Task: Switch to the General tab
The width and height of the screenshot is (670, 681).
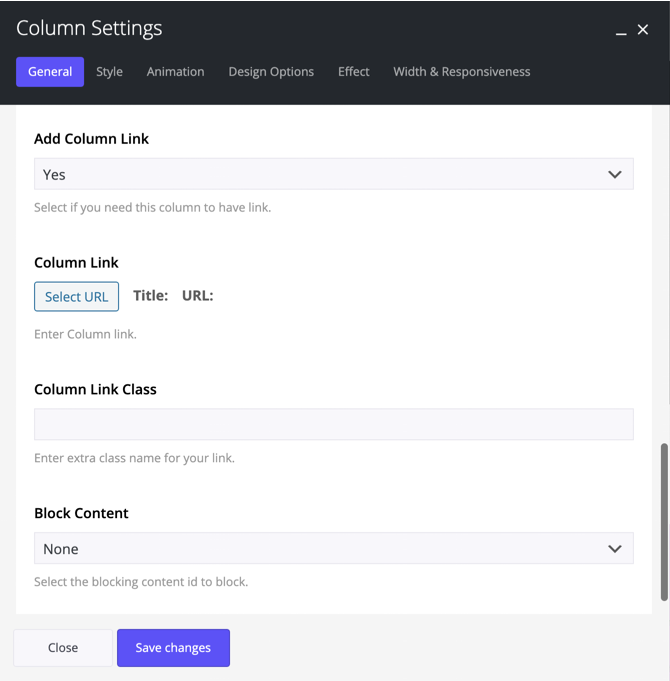Action: pos(50,72)
